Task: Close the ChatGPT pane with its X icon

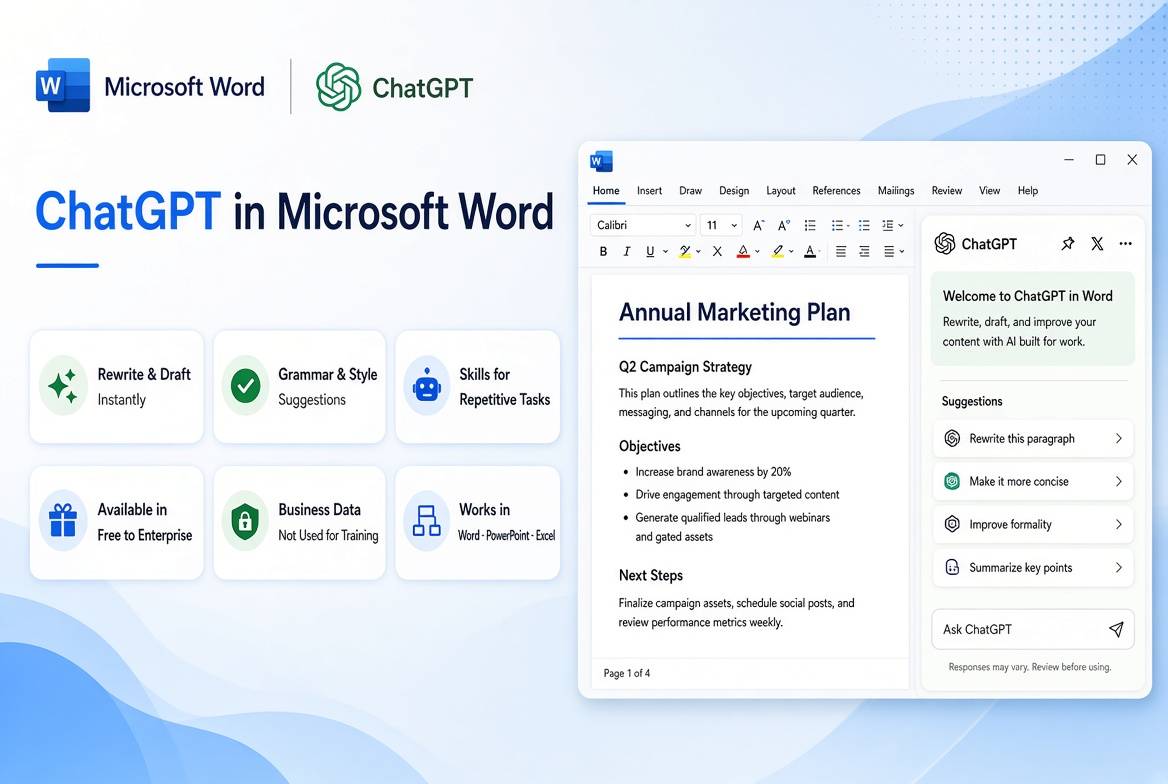Action: pos(1097,244)
